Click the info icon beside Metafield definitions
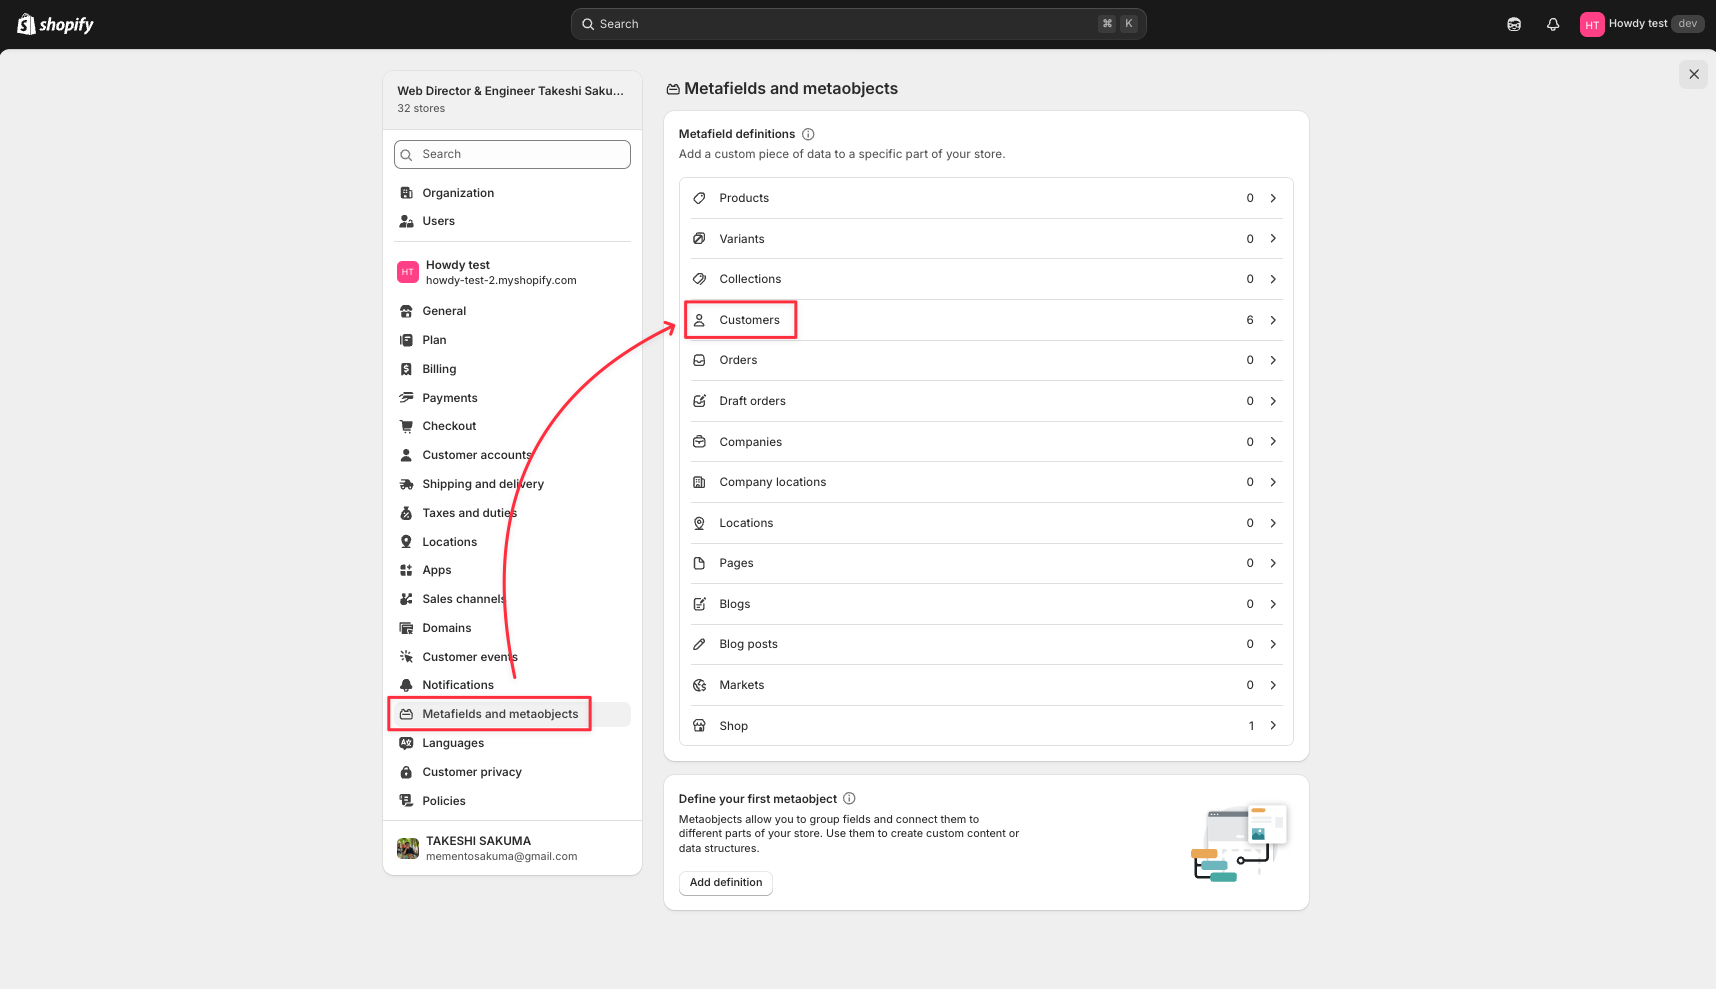 [808, 134]
